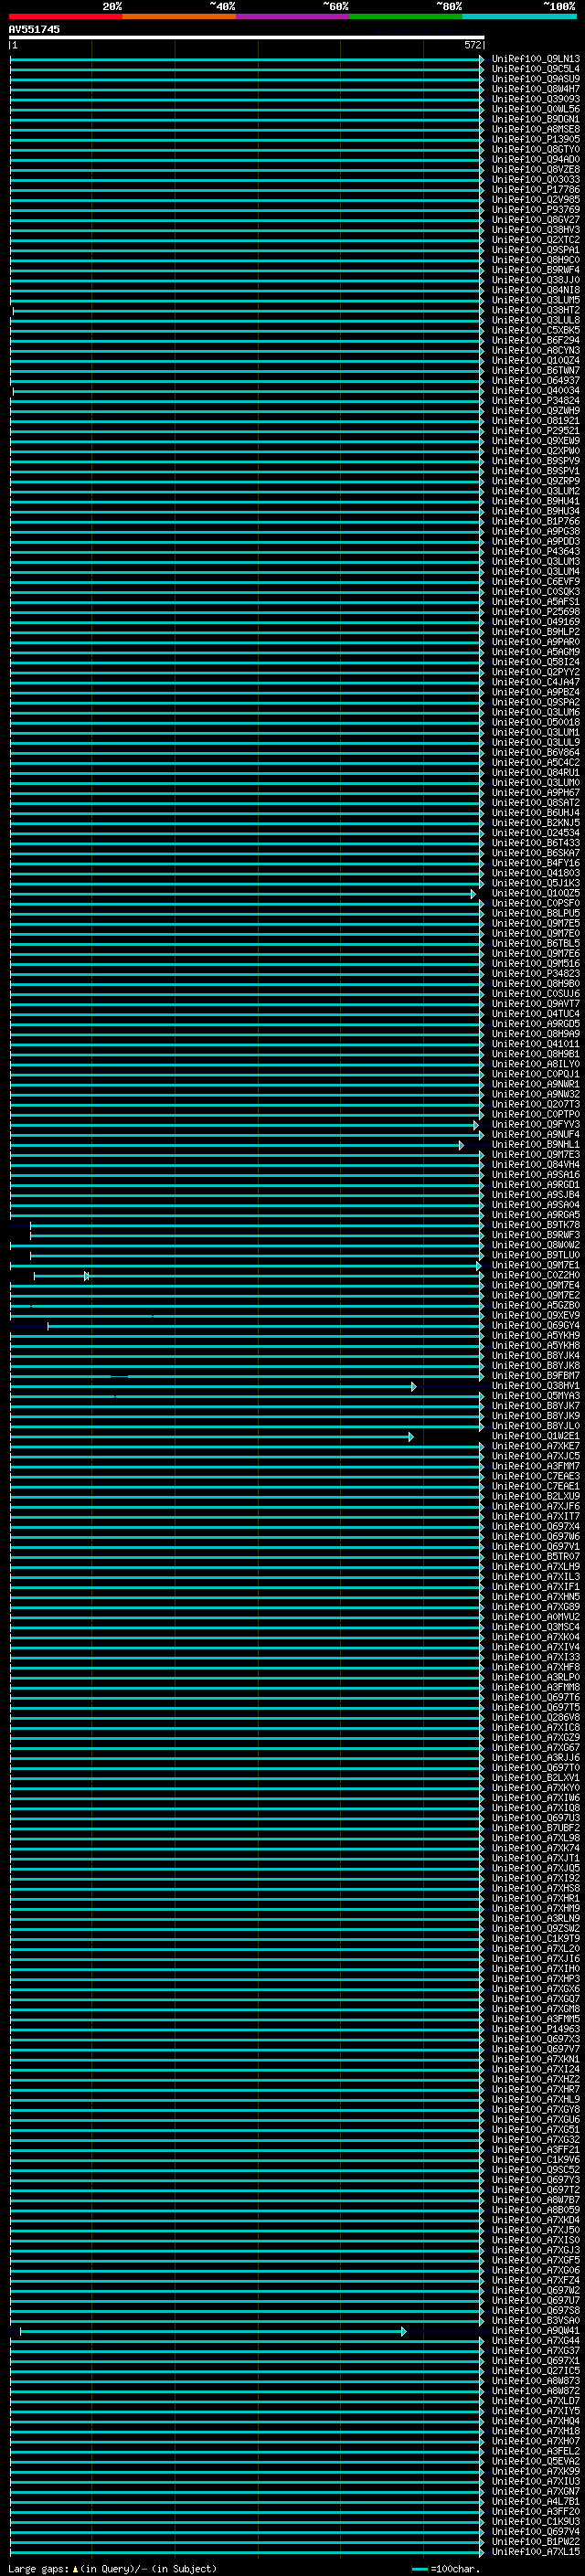585x2576 pixels.
Task: Select hit label UniRef100_Q1W2E1
Action: 536,1437
